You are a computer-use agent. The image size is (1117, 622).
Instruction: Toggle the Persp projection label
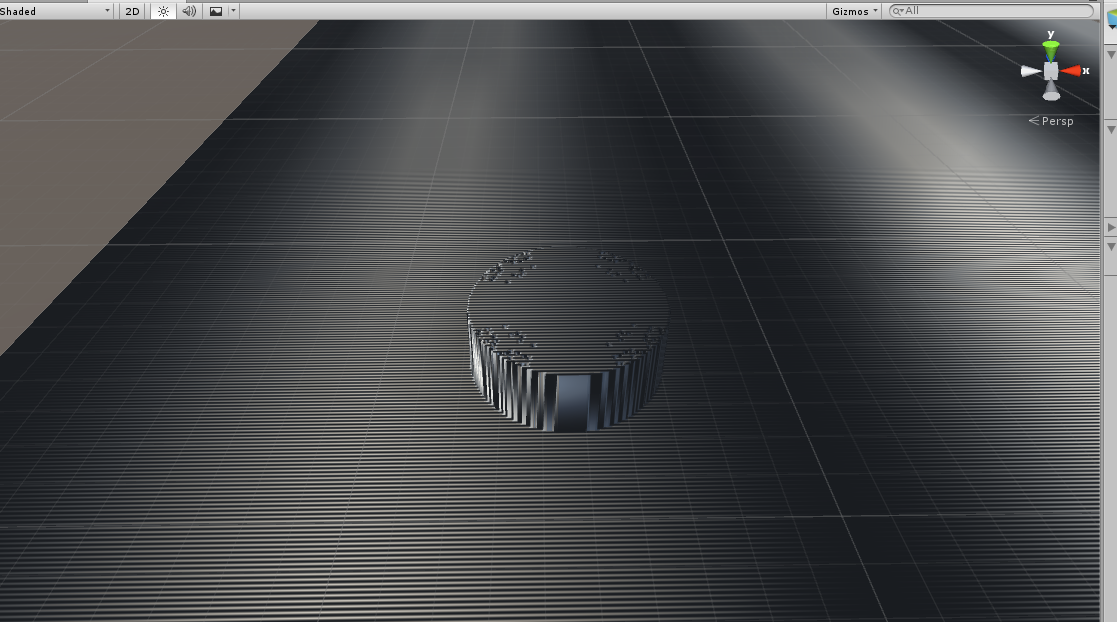(1051, 121)
